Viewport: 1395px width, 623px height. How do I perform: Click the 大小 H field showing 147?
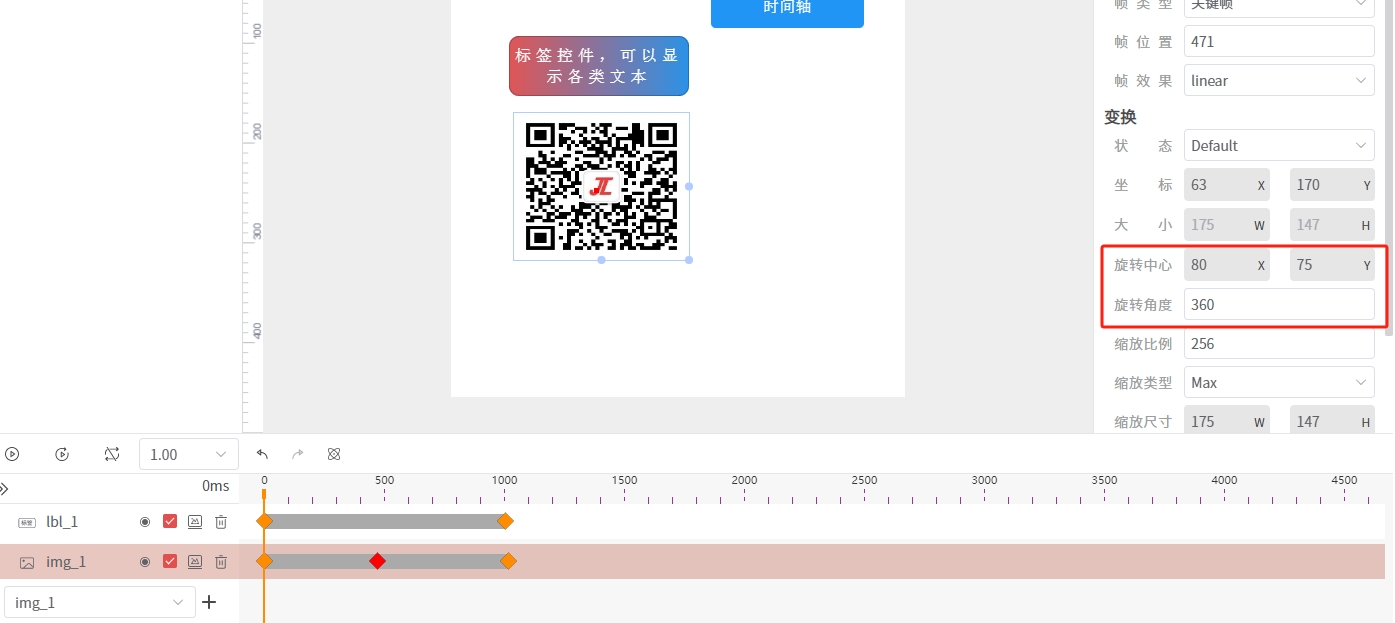click(1332, 225)
